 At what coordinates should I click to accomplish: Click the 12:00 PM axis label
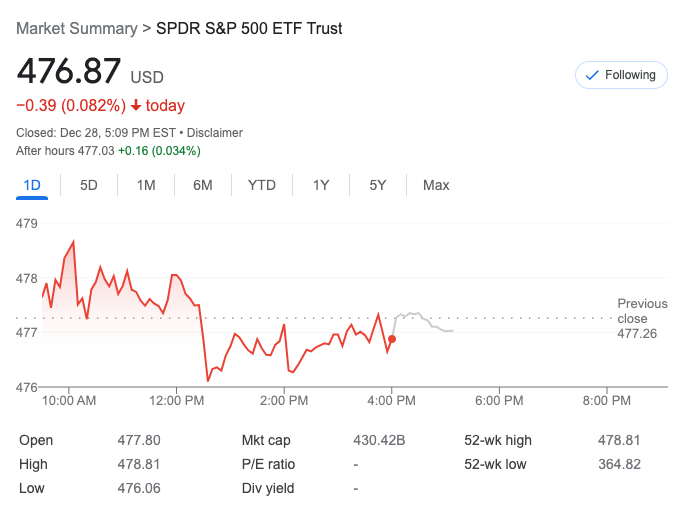176,401
